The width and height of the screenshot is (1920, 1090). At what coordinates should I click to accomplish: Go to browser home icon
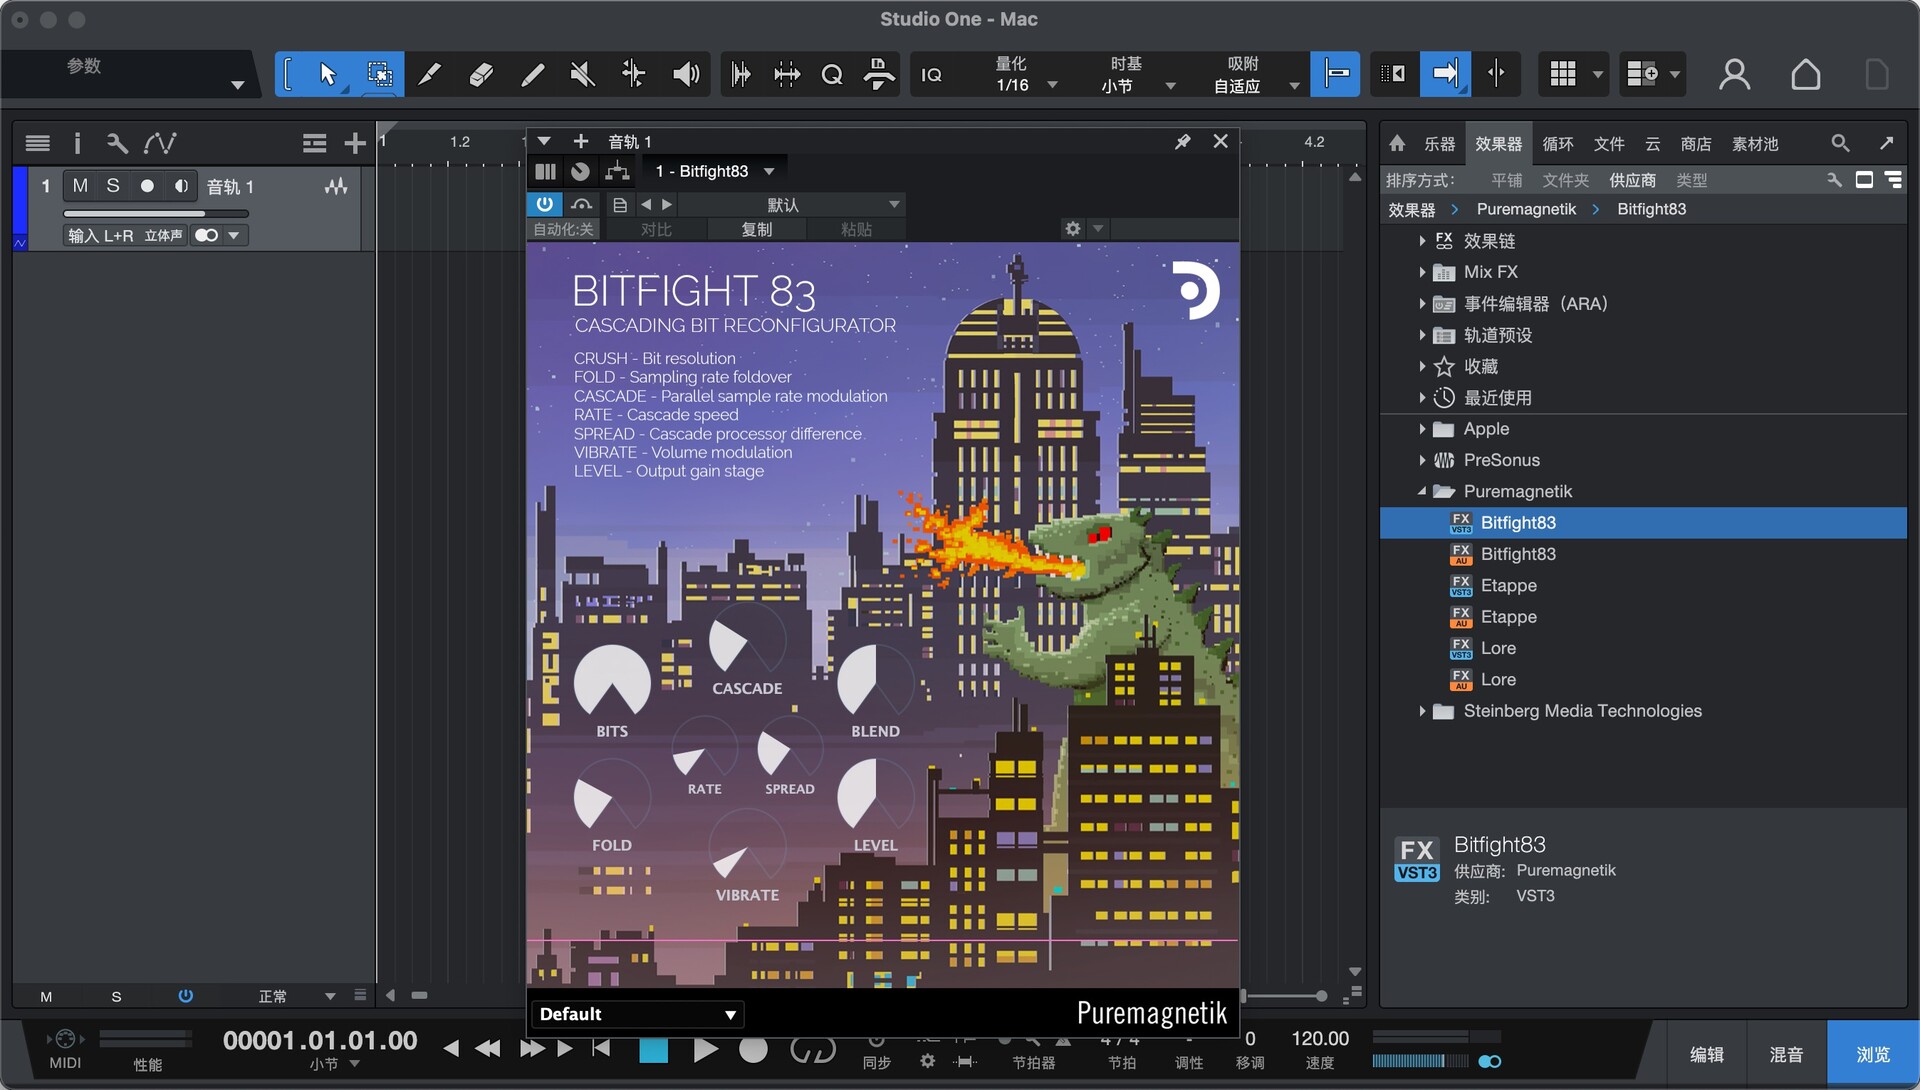point(1398,143)
